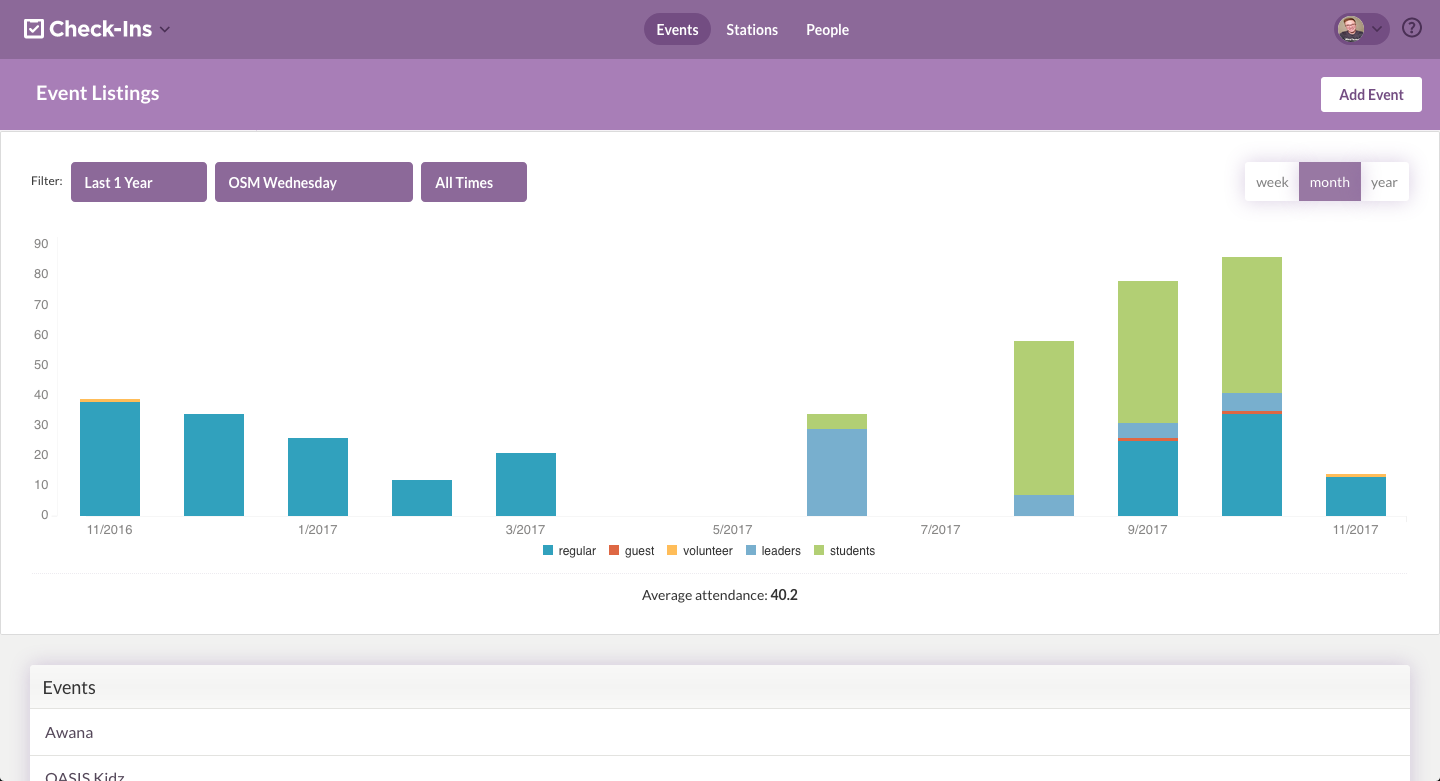Open the Last 1 Year filter
1440x781 pixels.
pos(138,181)
